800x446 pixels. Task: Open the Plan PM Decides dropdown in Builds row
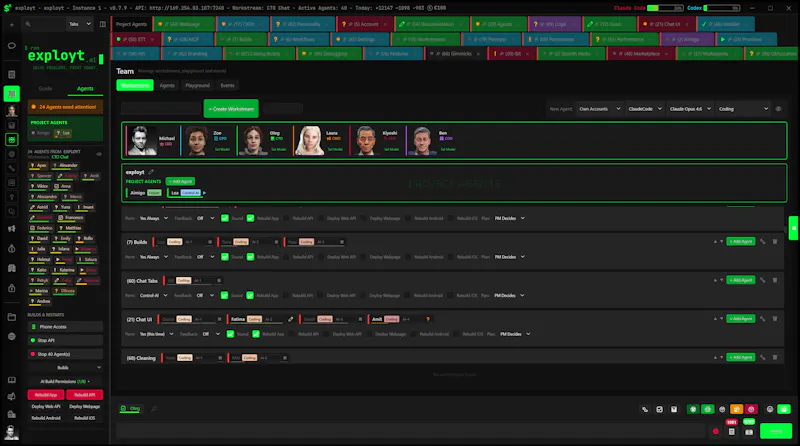pos(509,257)
